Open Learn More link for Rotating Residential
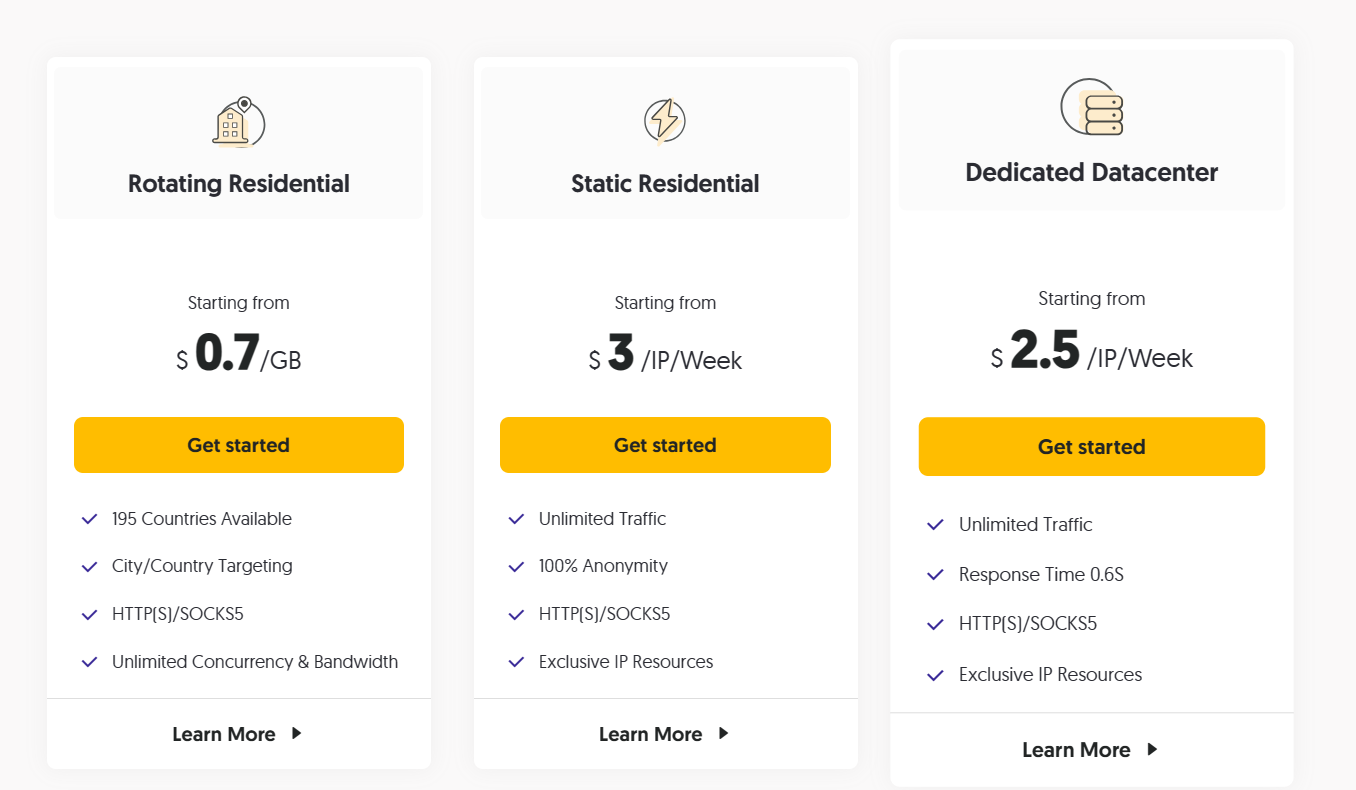 224,734
